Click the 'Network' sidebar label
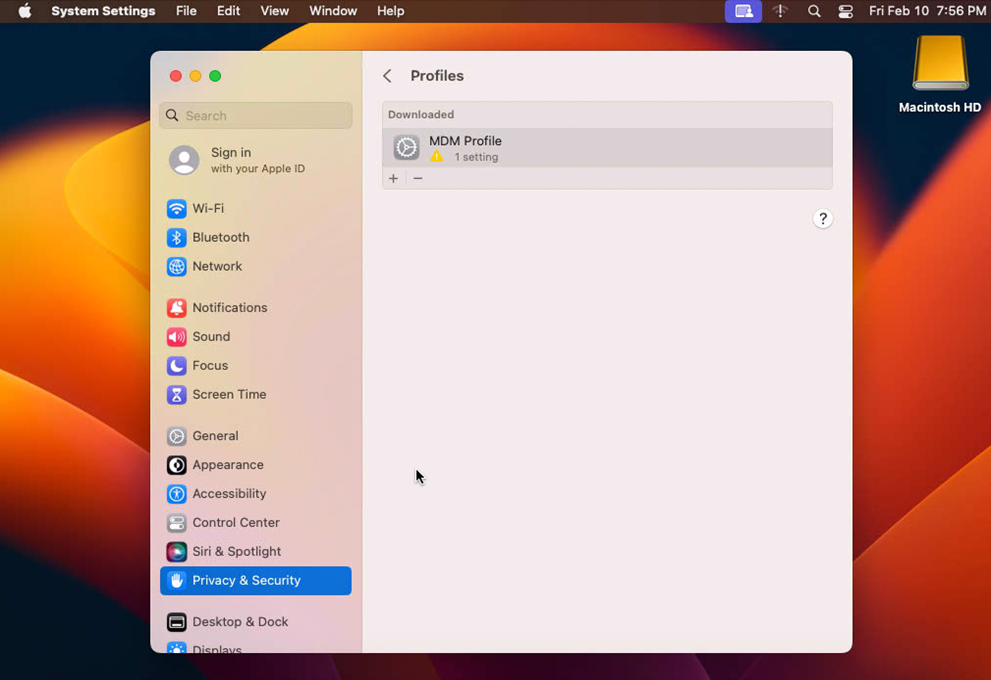The image size is (991, 680). (217, 267)
